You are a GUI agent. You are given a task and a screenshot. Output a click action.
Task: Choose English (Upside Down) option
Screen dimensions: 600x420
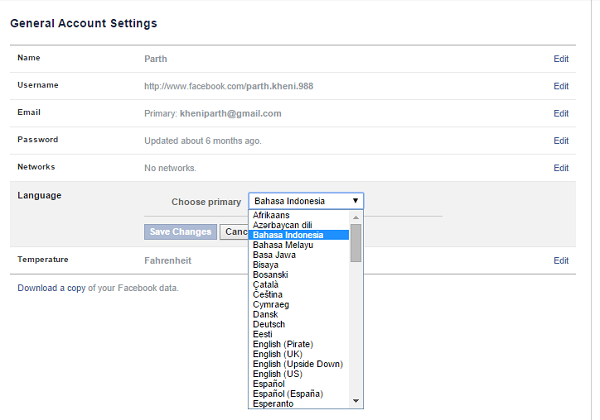(x=298, y=364)
